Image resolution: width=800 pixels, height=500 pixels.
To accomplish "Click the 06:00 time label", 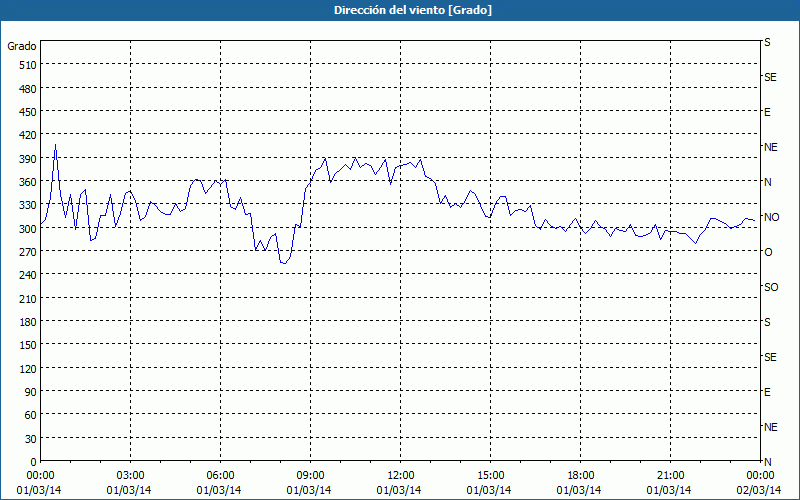I will [220, 476].
